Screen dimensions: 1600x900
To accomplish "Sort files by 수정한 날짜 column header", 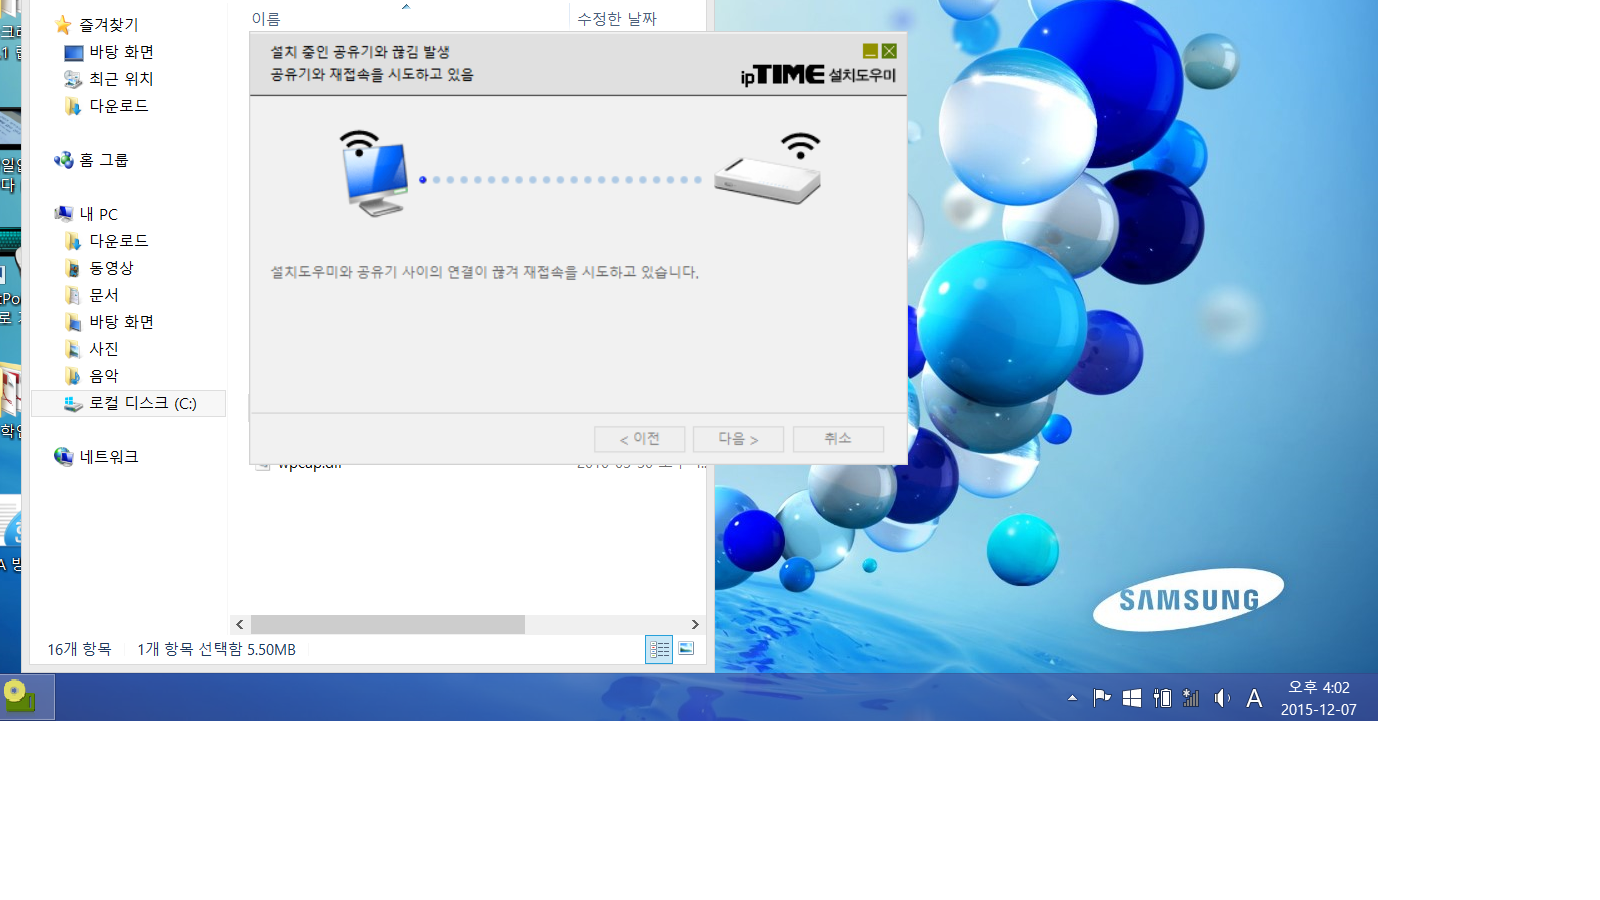I will pyautogui.click(x=617, y=19).
